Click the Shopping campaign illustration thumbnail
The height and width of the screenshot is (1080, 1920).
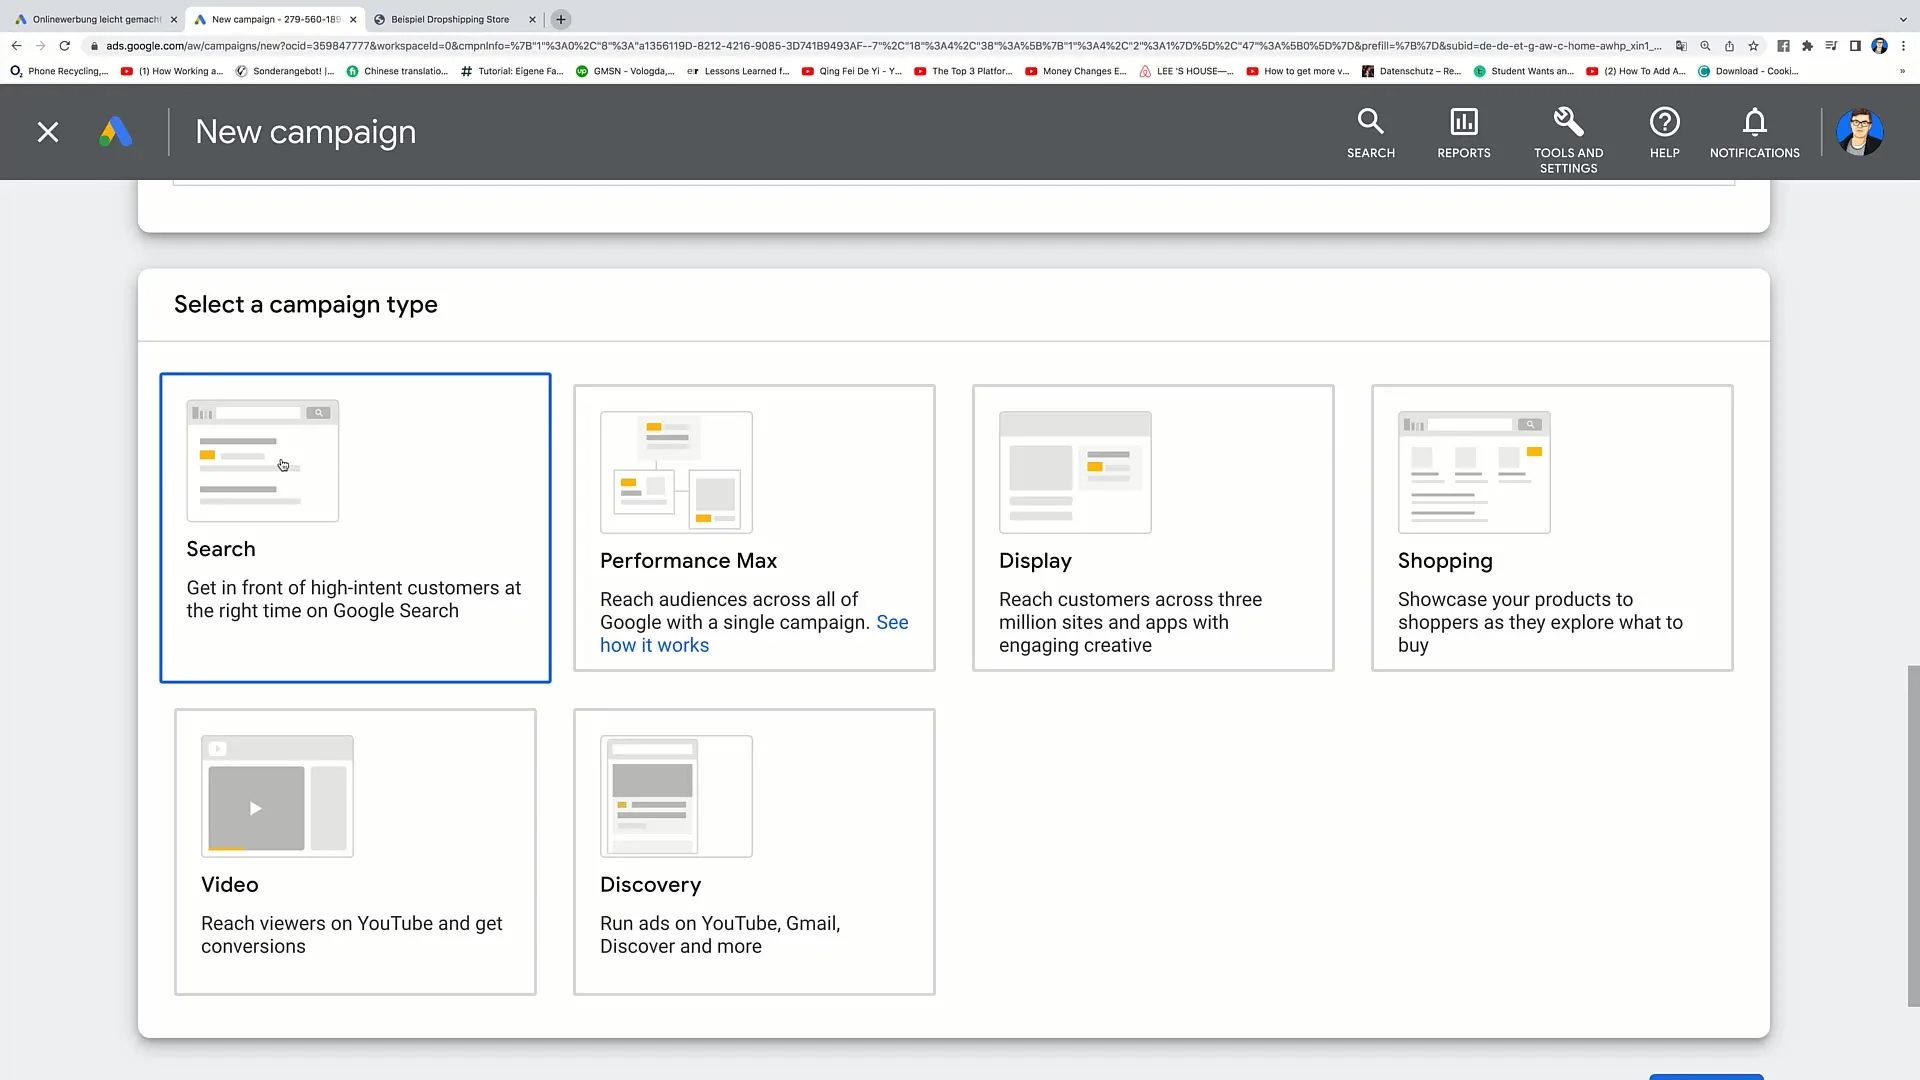click(x=1474, y=472)
